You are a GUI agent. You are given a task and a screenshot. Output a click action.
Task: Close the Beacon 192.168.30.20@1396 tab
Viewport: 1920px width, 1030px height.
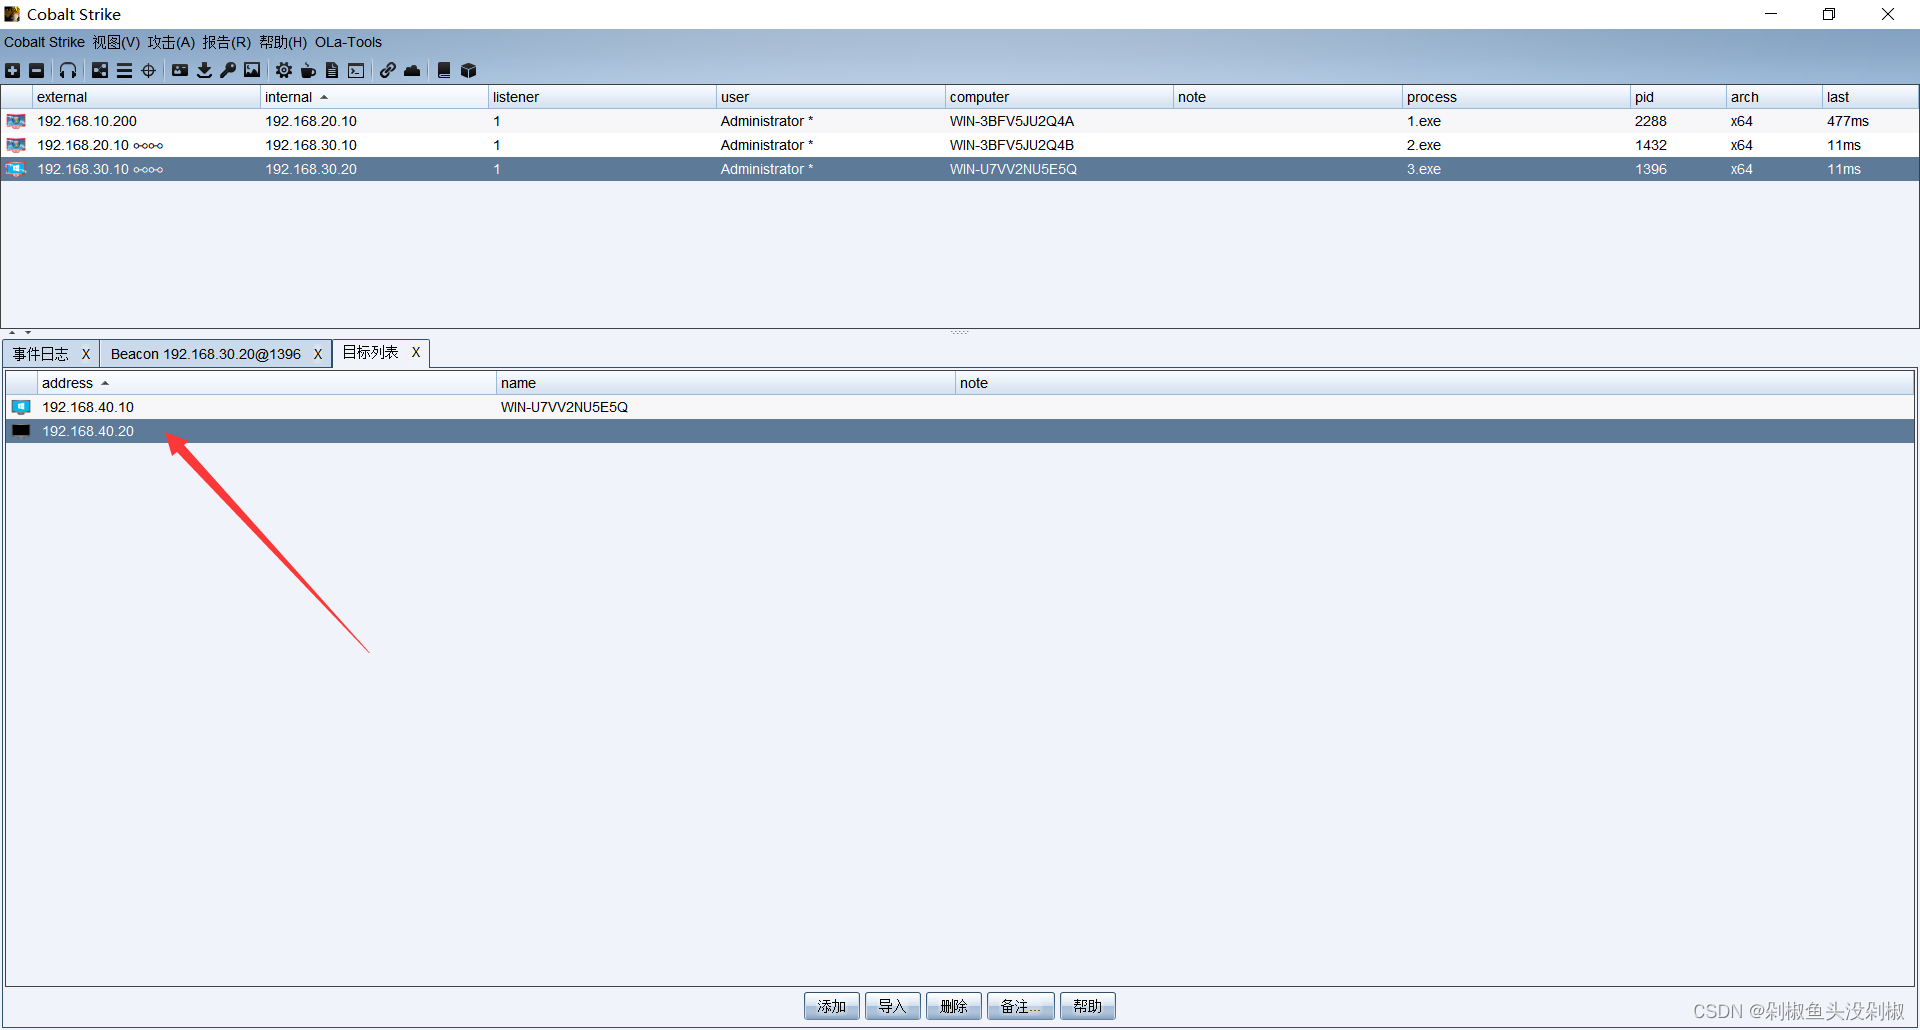point(318,354)
